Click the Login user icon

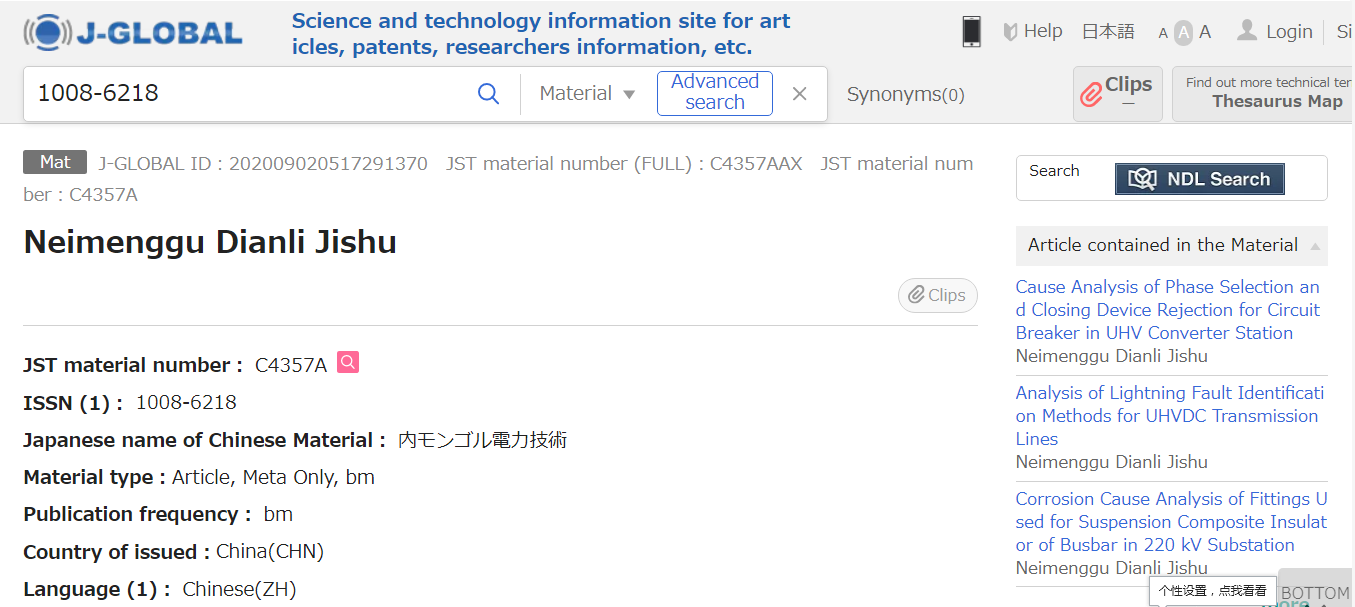(x=1246, y=31)
